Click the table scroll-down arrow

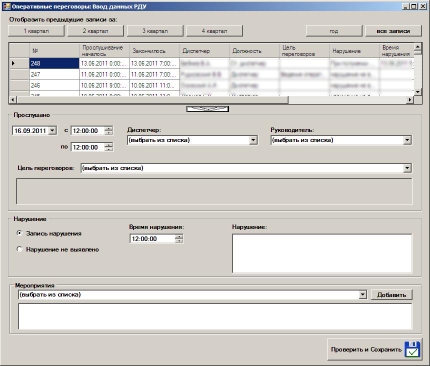point(418,92)
